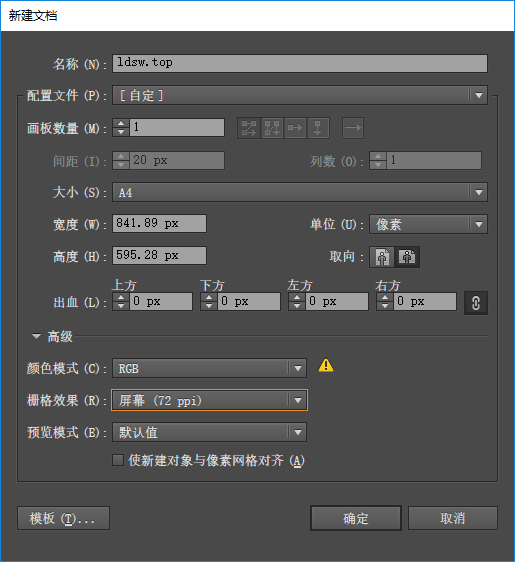This screenshot has height=562, width=515.
Task: Enable align new objects to pixel grid
Action: point(118,460)
